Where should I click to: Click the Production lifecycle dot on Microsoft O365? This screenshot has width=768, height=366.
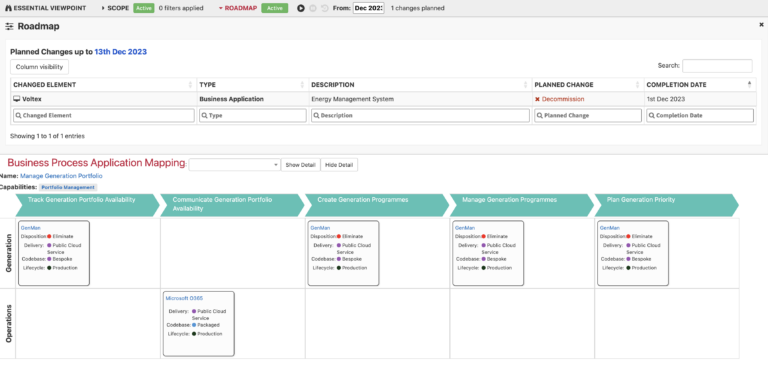194,334
